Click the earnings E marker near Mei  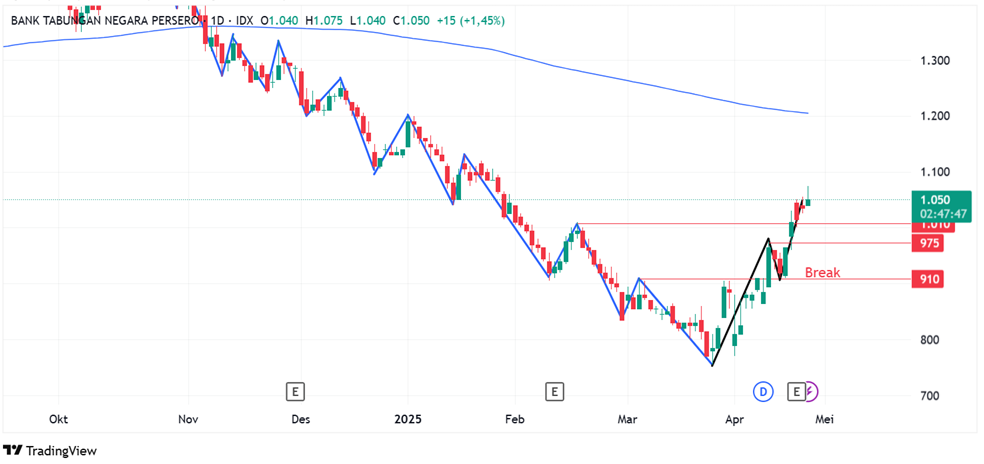(796, 392)
